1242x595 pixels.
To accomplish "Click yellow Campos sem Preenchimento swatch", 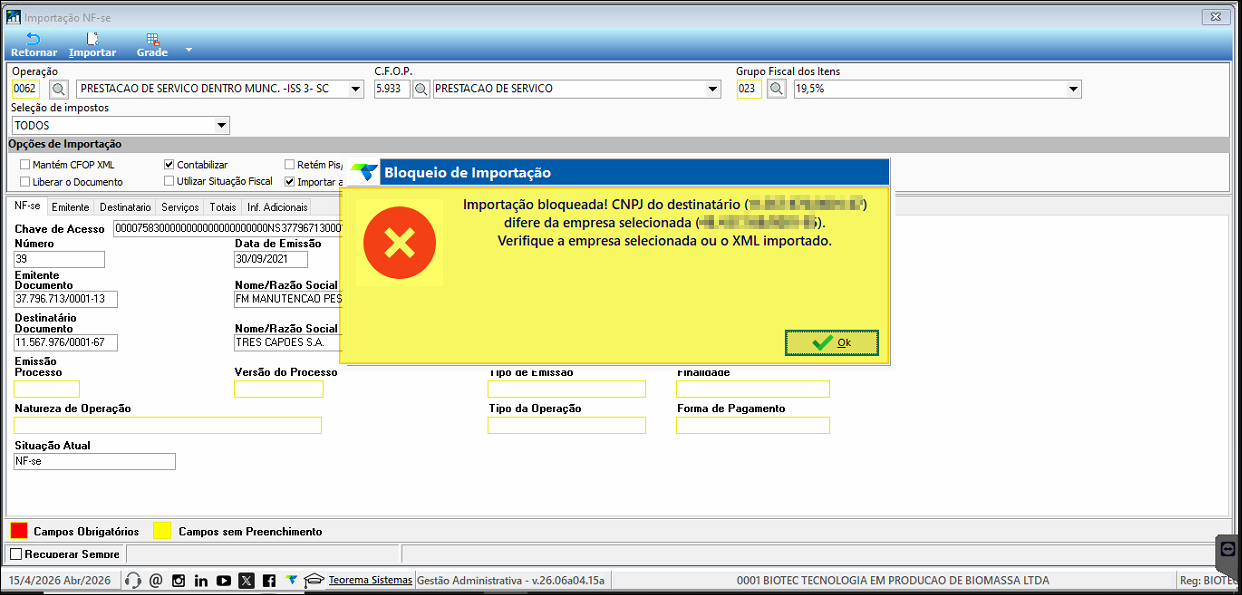I will click(162, 531).
